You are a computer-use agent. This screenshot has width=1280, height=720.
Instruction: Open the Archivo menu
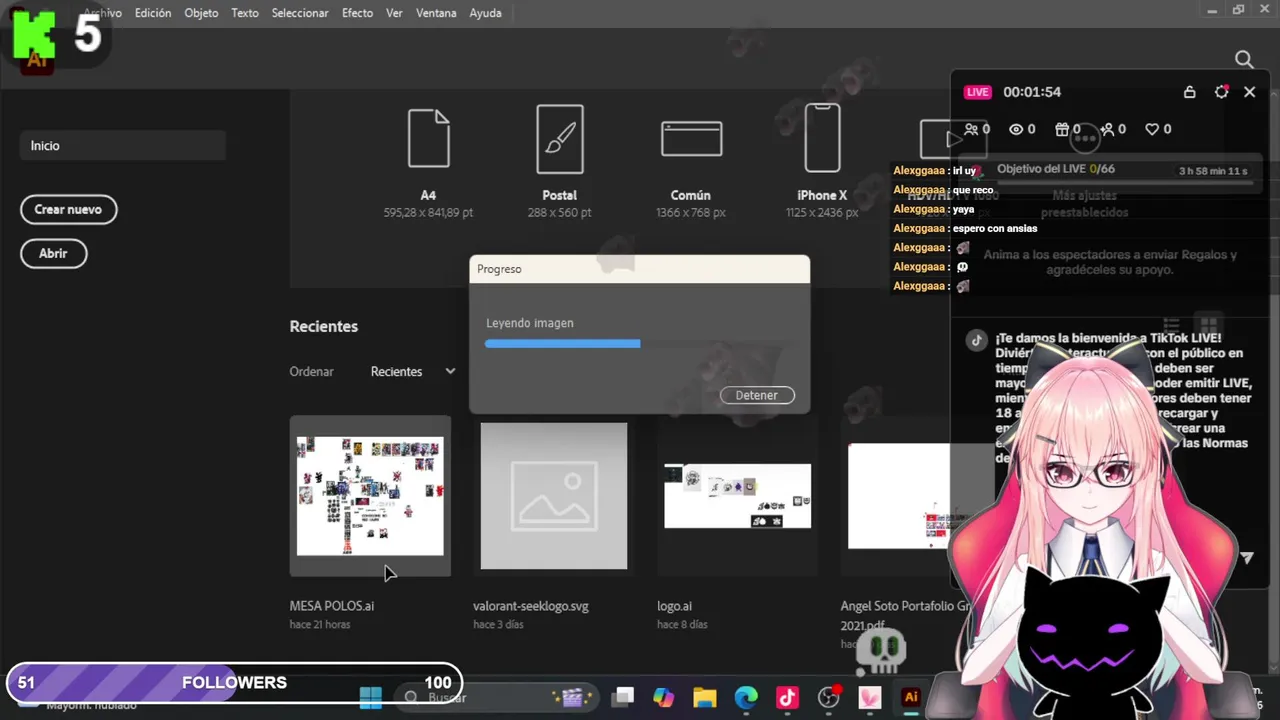(102, 13)
